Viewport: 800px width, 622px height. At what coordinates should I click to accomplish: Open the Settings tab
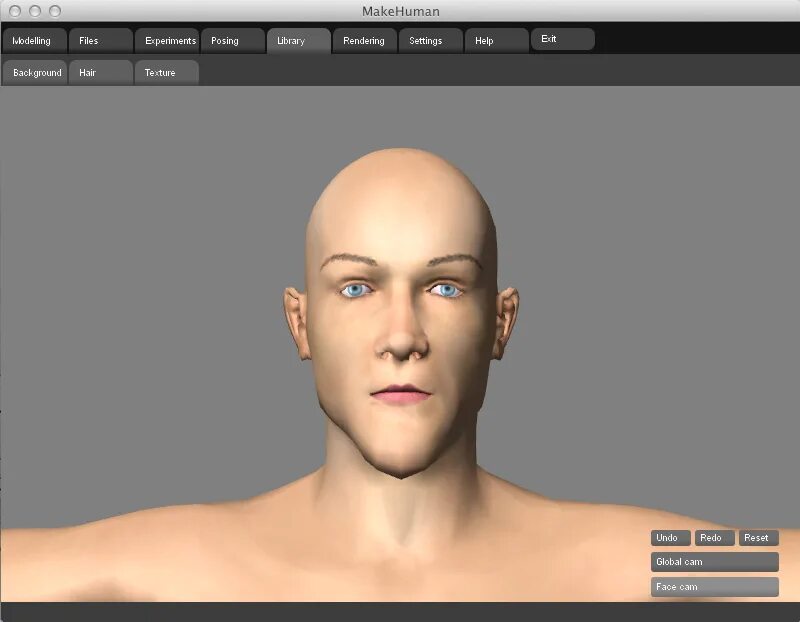coord(427,41)
